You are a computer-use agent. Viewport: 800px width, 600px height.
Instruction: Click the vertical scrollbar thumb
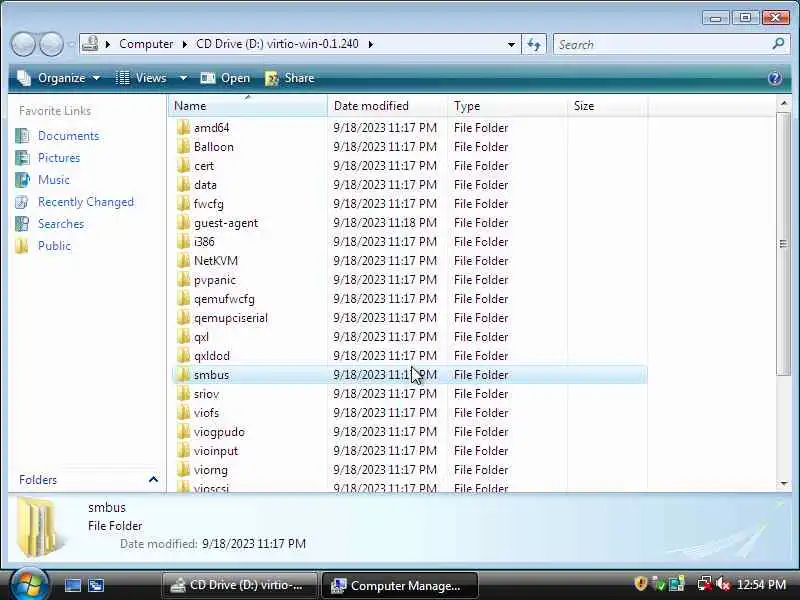tap(783, 244)
